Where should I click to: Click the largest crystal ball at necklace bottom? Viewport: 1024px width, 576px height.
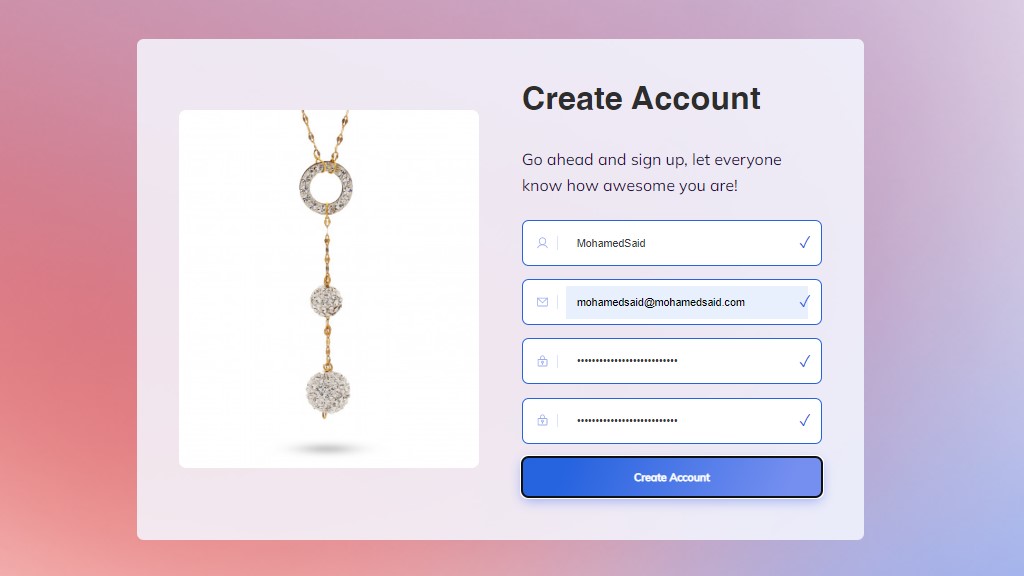[x=328, y=392]
